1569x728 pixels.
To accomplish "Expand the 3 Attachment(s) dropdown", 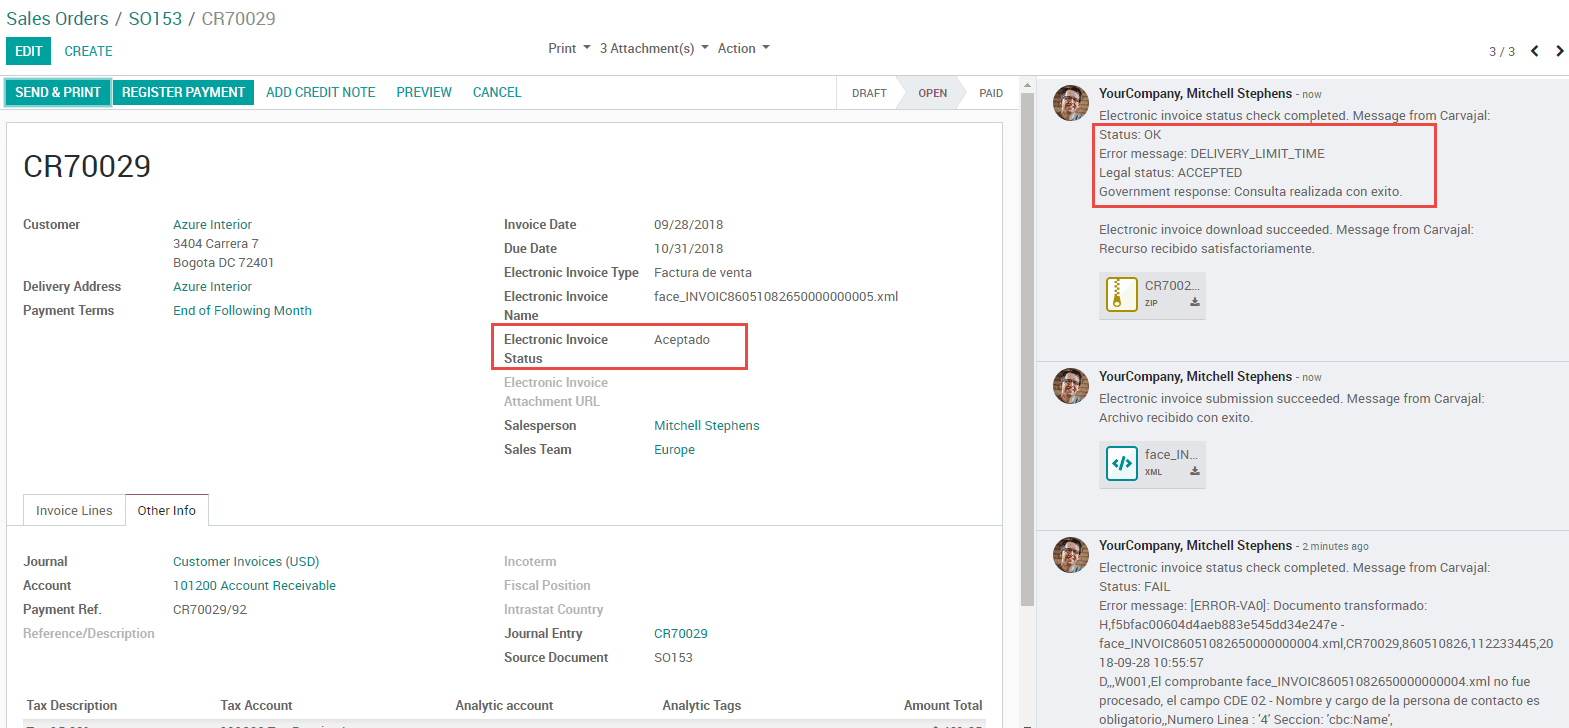I will (654, 48).
